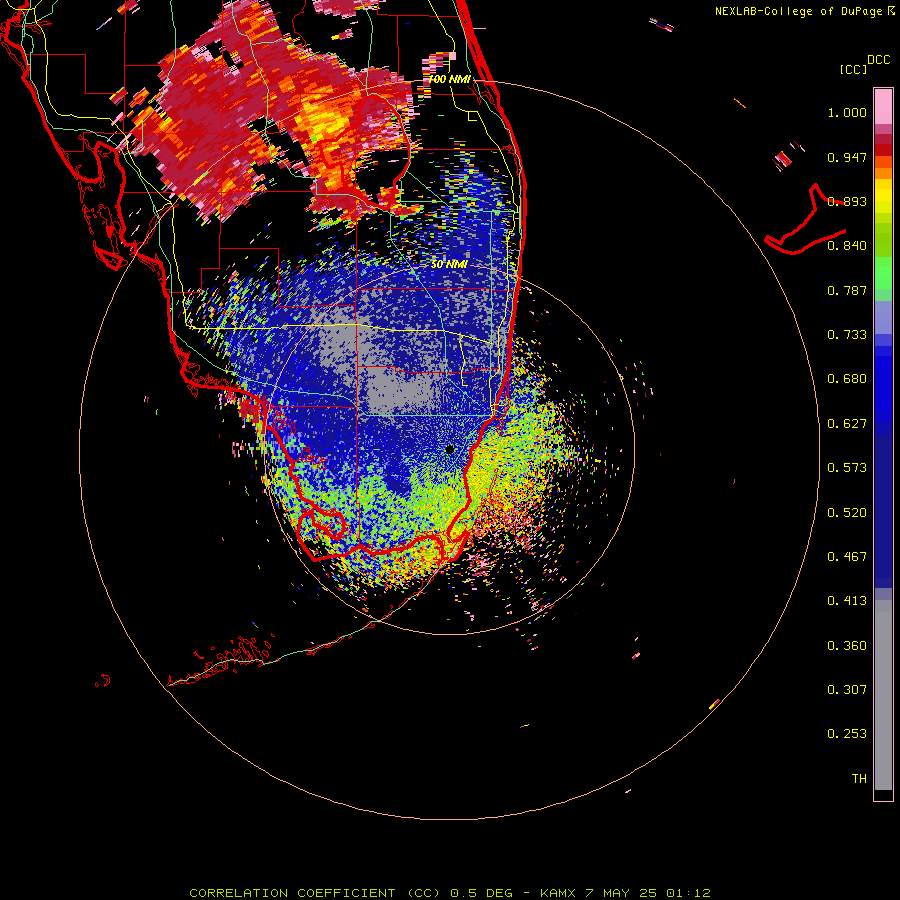900x900 pixels.
Task: Click the 0.627 color bar value
Action: coord(847,424)
